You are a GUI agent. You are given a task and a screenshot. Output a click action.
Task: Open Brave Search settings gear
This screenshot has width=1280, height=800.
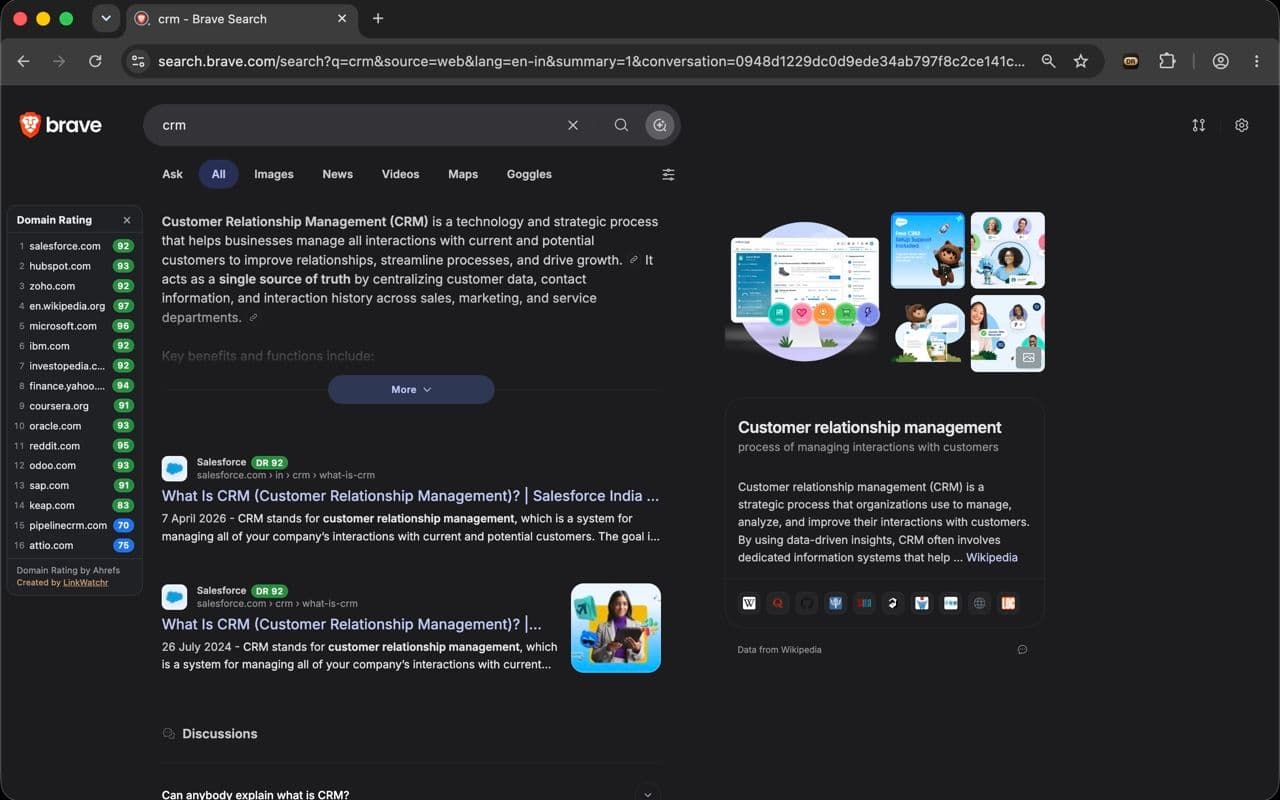(1241, 125)
